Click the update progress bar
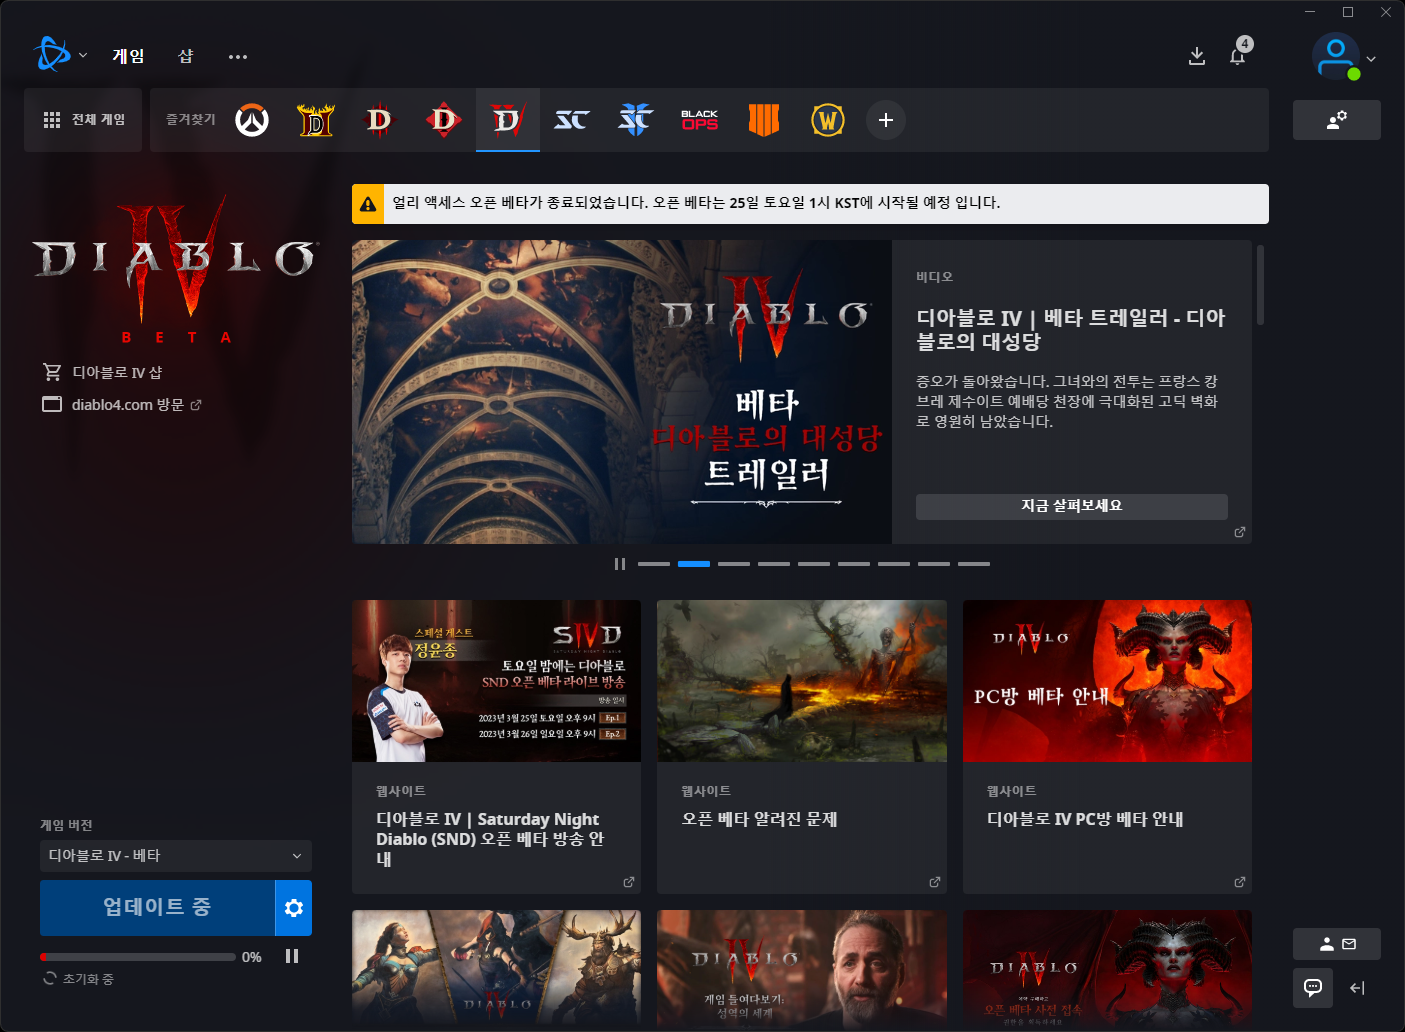 (x=138, y=957)
